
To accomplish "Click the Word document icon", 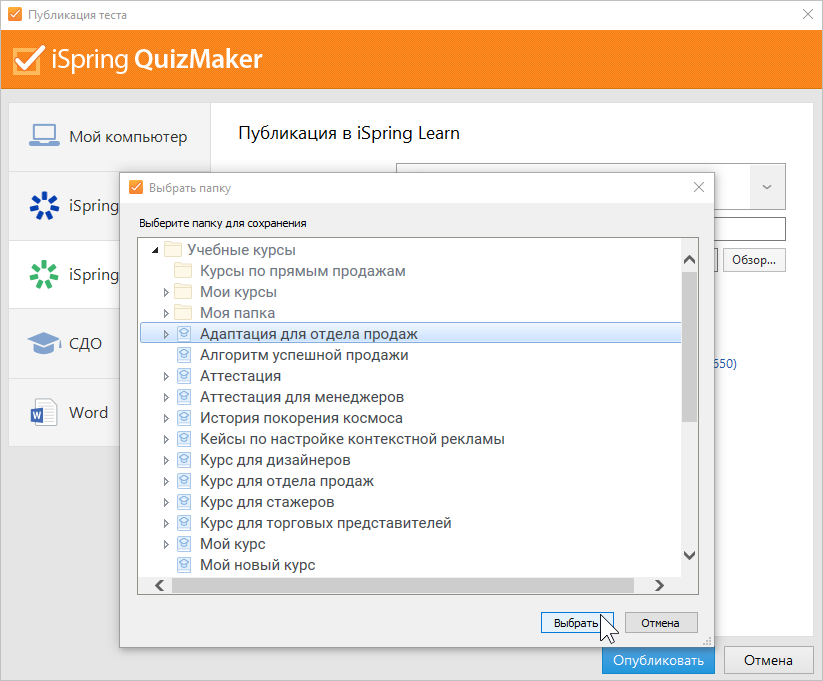I will click(x=44, y=412).
